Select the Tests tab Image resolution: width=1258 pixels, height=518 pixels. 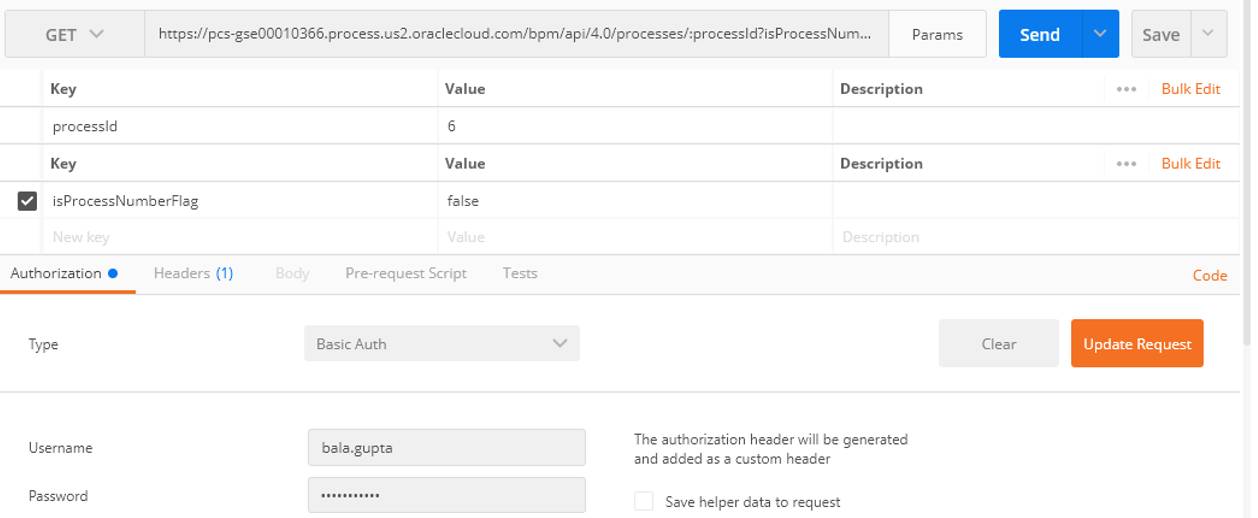(x=520, y=273)
